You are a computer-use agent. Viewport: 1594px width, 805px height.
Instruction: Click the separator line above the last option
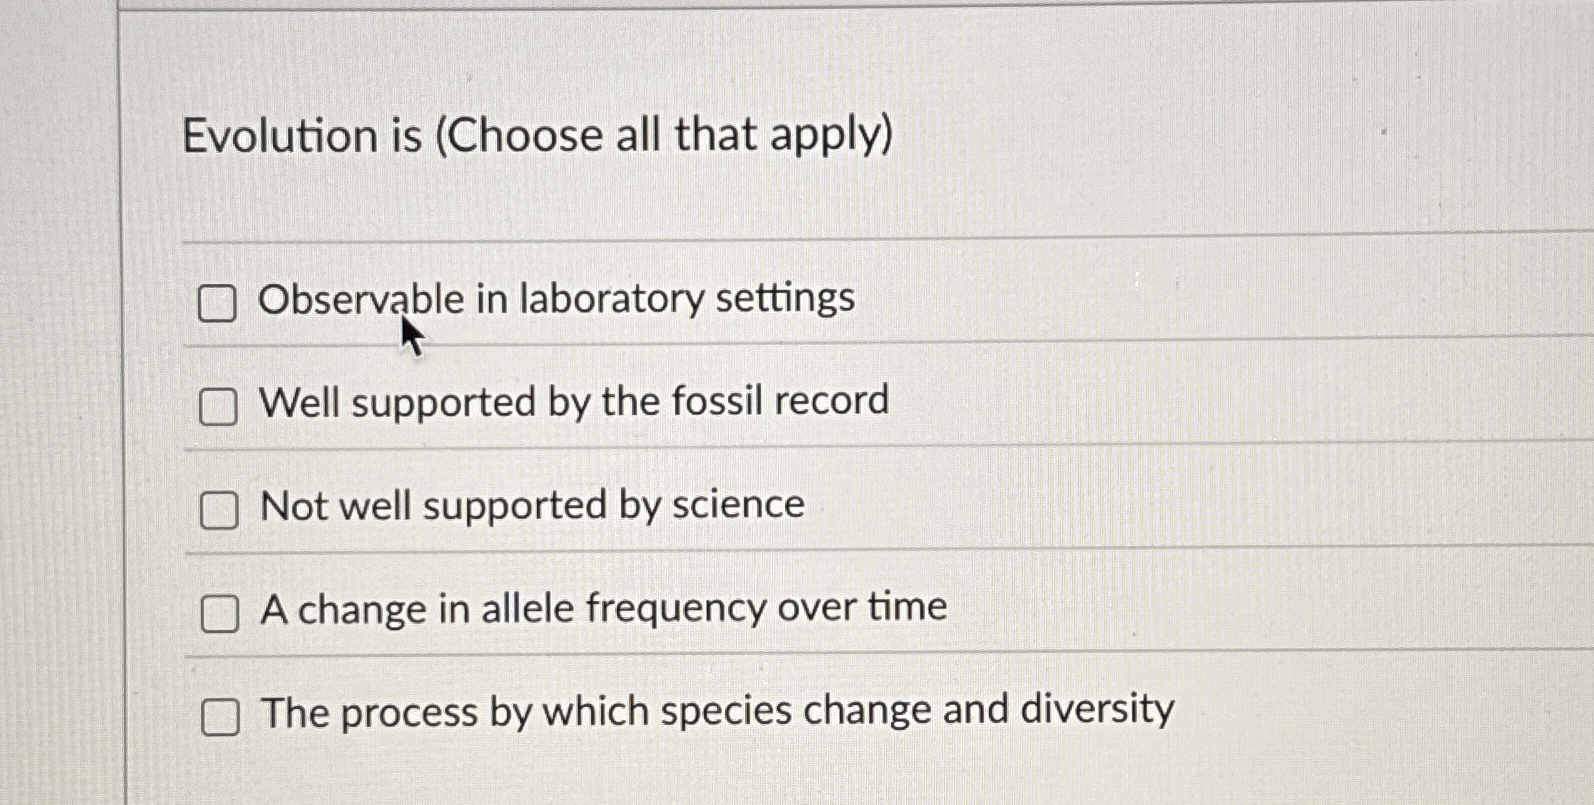pos(800,659)
